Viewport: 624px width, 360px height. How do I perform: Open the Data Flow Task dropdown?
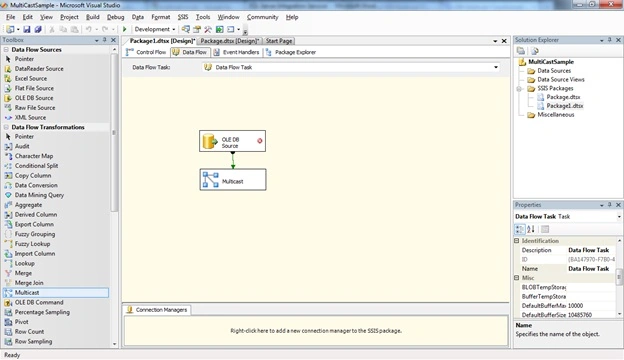point(496,67)
